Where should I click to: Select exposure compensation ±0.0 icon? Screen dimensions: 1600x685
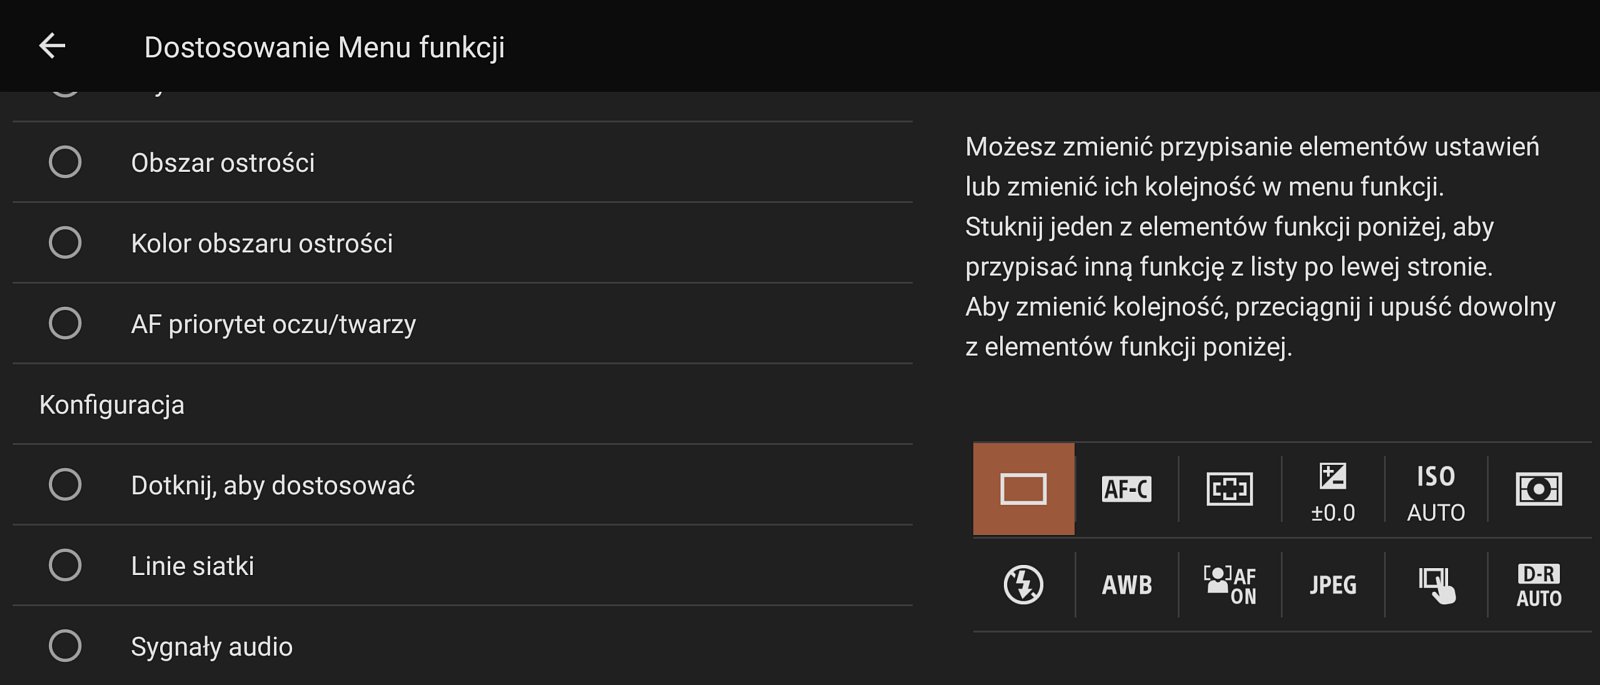tap(1333, 489)
